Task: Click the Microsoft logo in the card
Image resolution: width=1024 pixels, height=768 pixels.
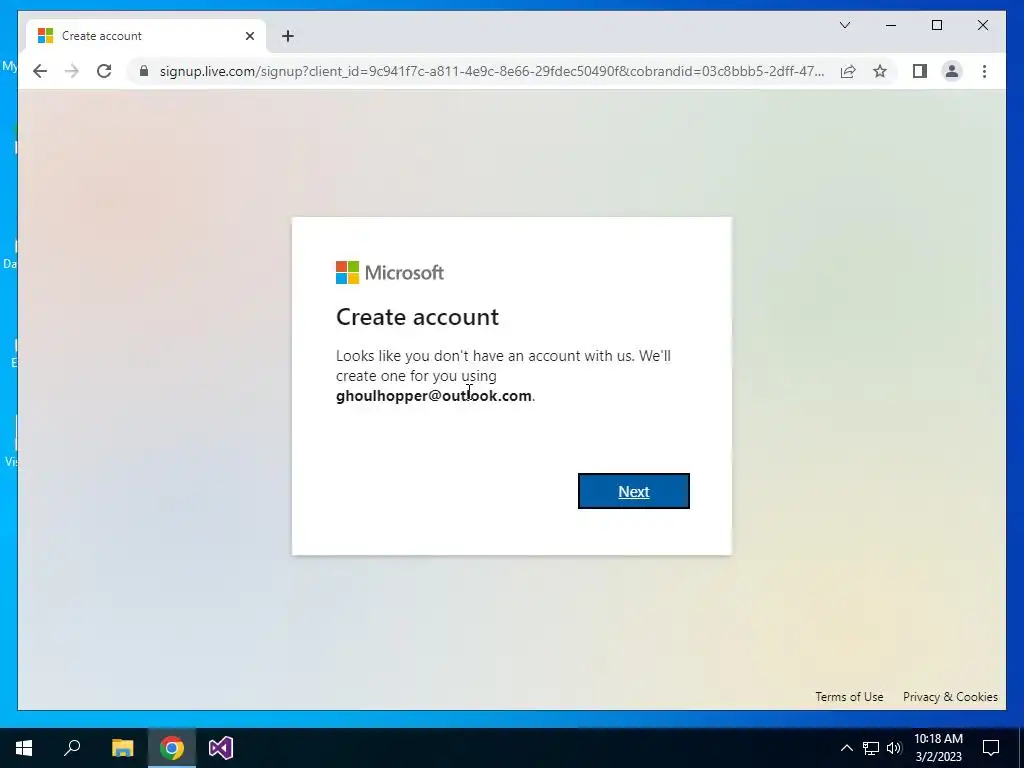Action: pyautogui.click(x=390, y=272)
